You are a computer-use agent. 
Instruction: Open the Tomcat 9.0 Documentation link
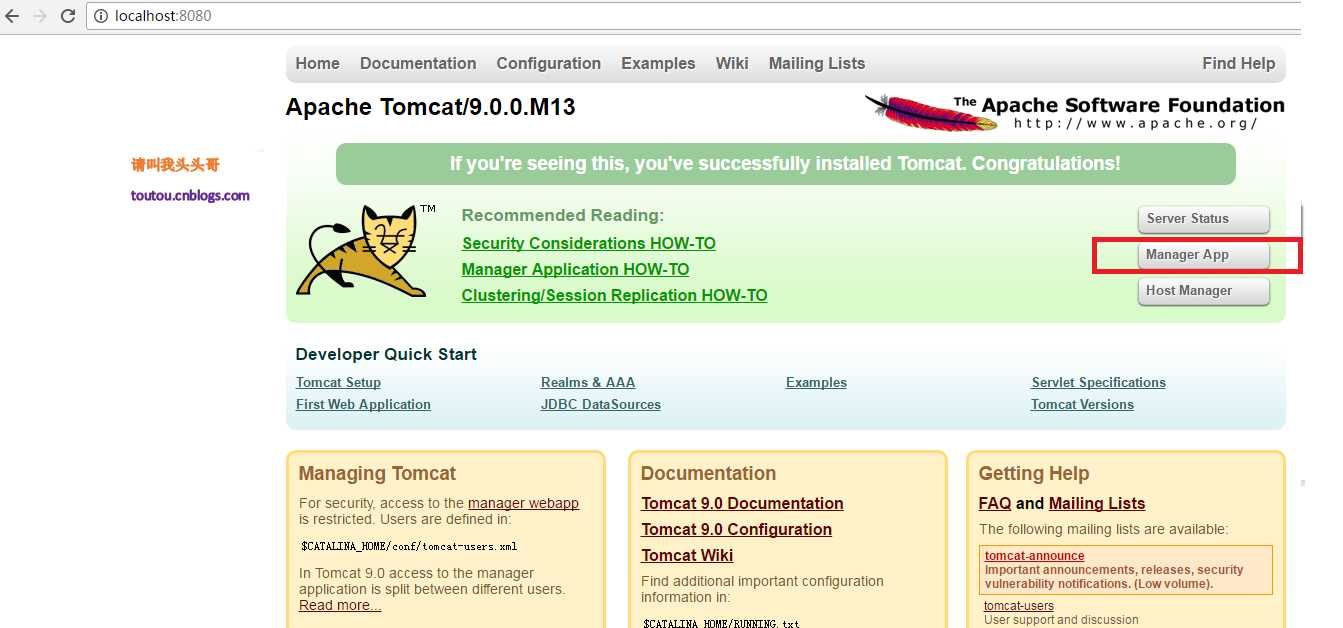click(742, 503)
